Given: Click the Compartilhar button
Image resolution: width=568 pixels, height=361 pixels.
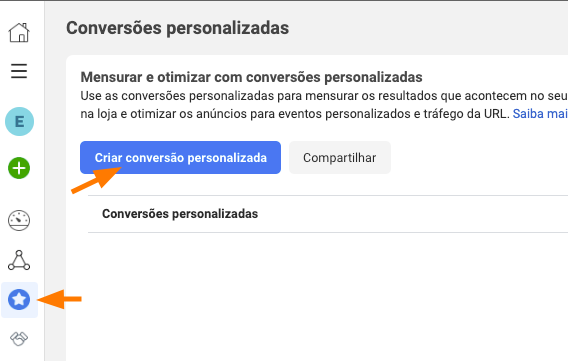Looking at the screenshot, I should [340, 158].
